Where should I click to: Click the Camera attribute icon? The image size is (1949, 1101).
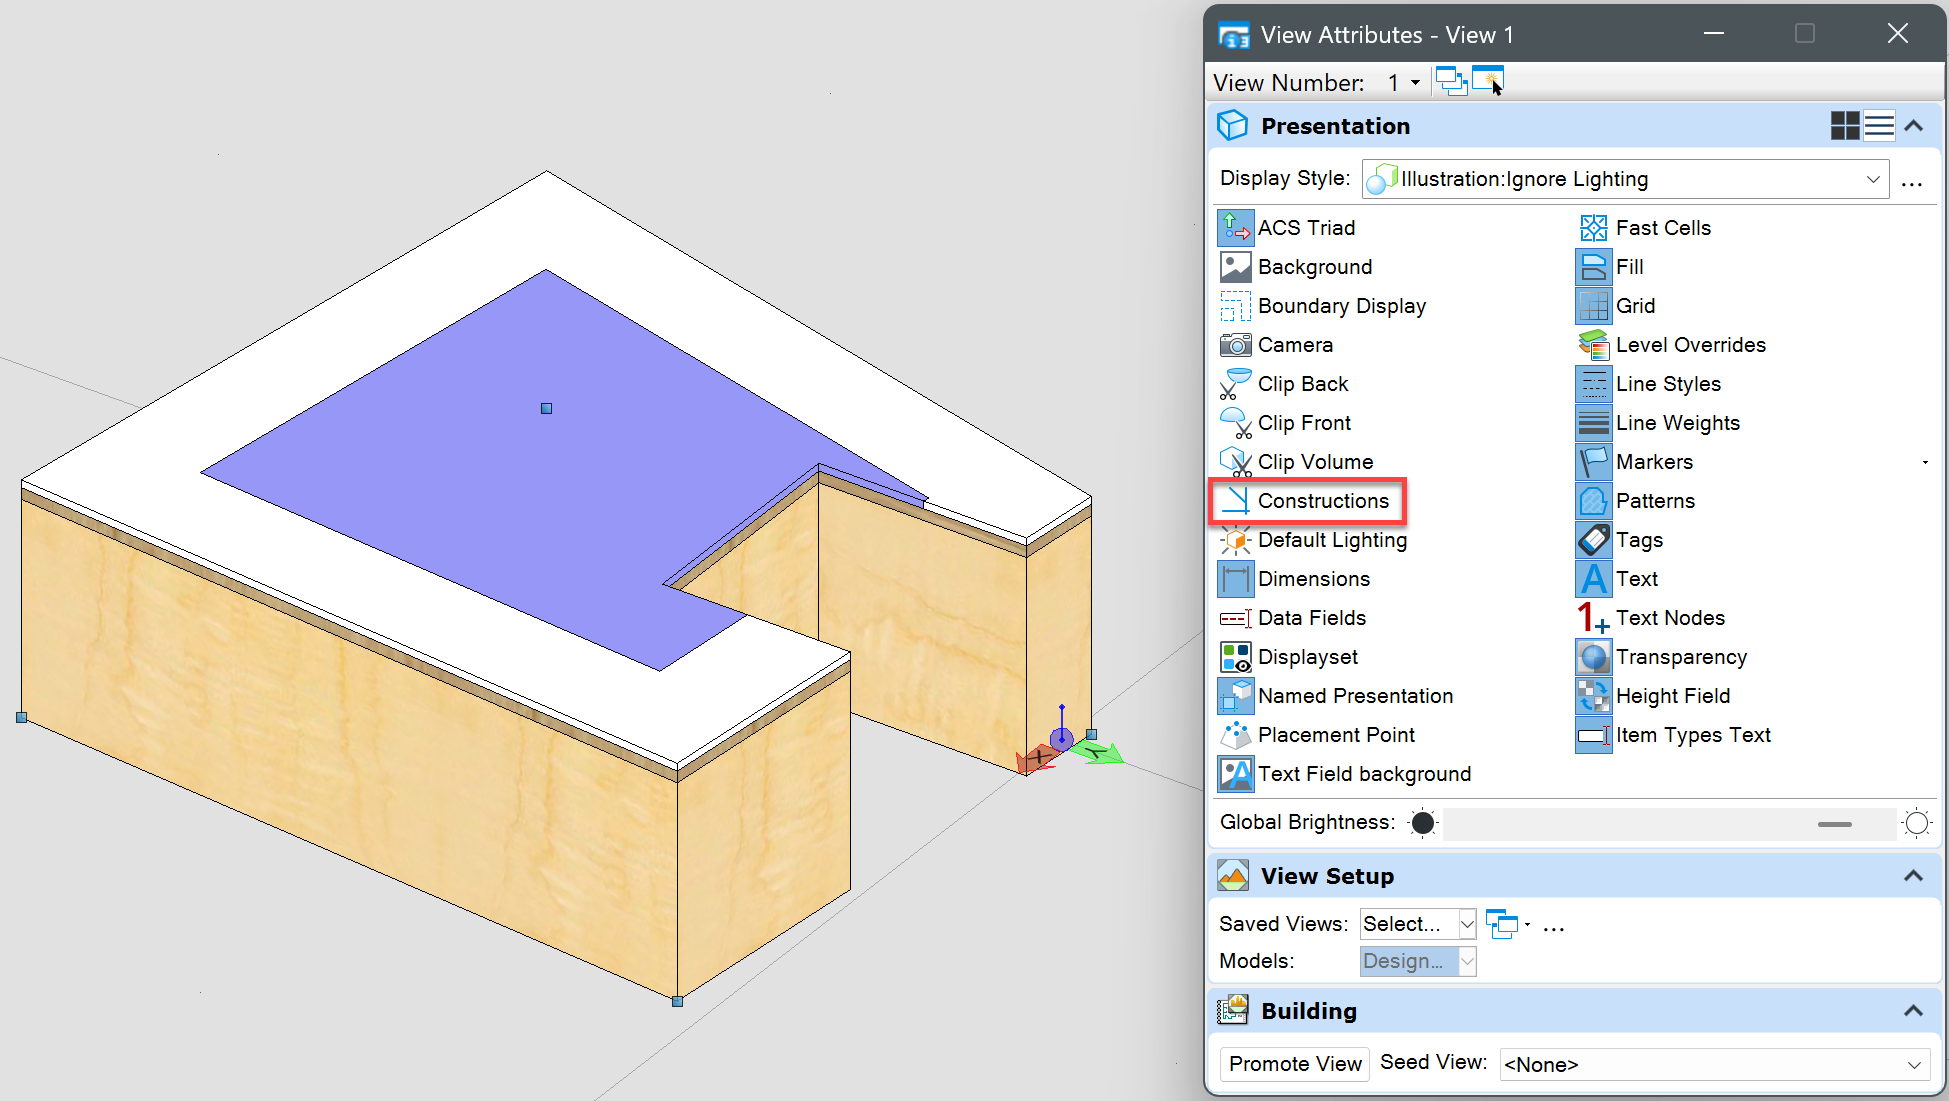pyautogui.click(x=1235, y=345)
